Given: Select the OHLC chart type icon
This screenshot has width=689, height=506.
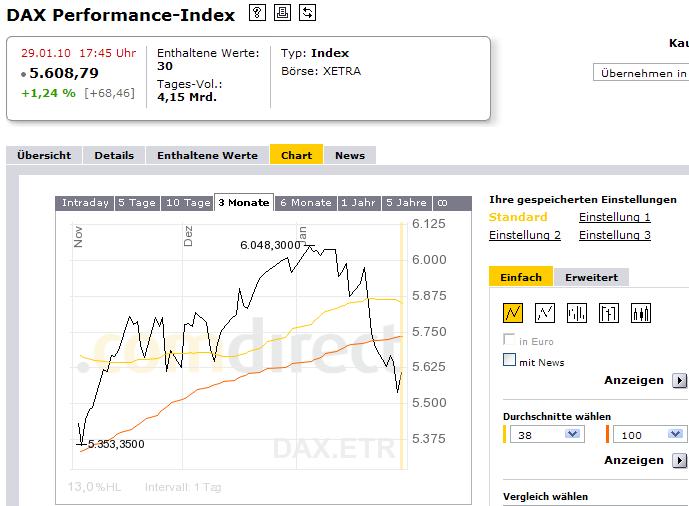Looking at the screenshot, I should pyautogui.click(x=609, y=313).
